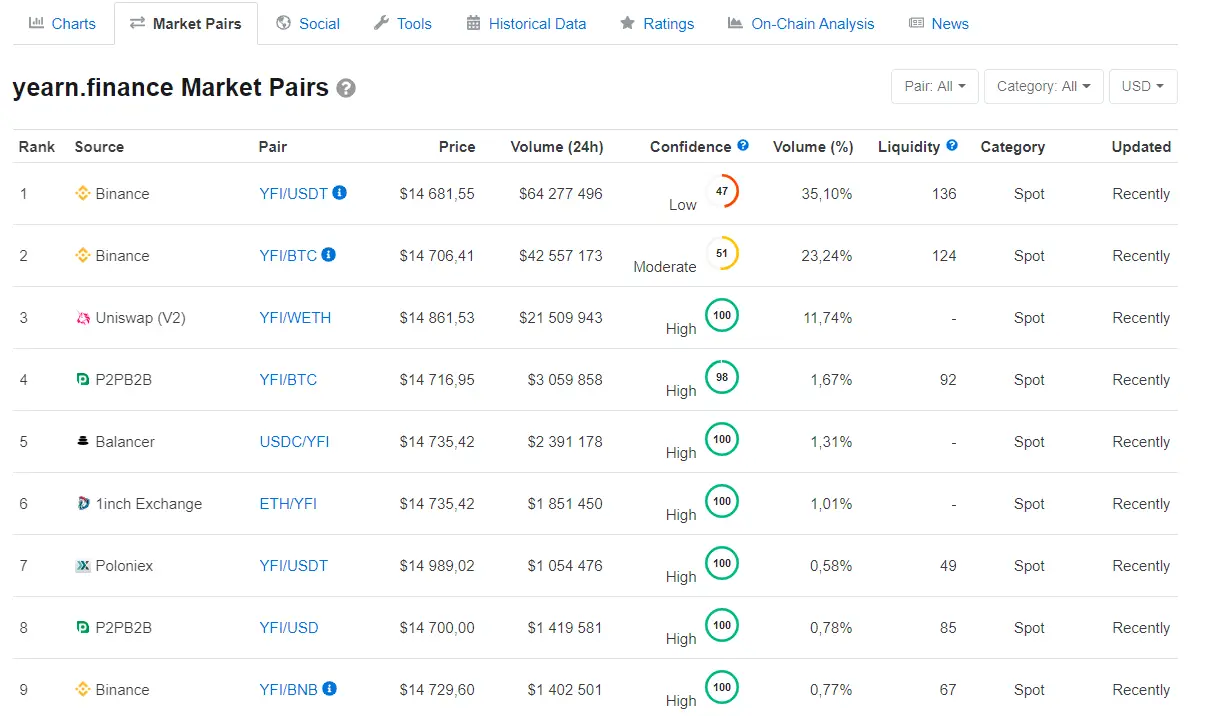Image resolution: width=1222 pixels, height=716 pixels.
Task: Click the Uniswap (V2) exchange logo
Action: [83, 318]
